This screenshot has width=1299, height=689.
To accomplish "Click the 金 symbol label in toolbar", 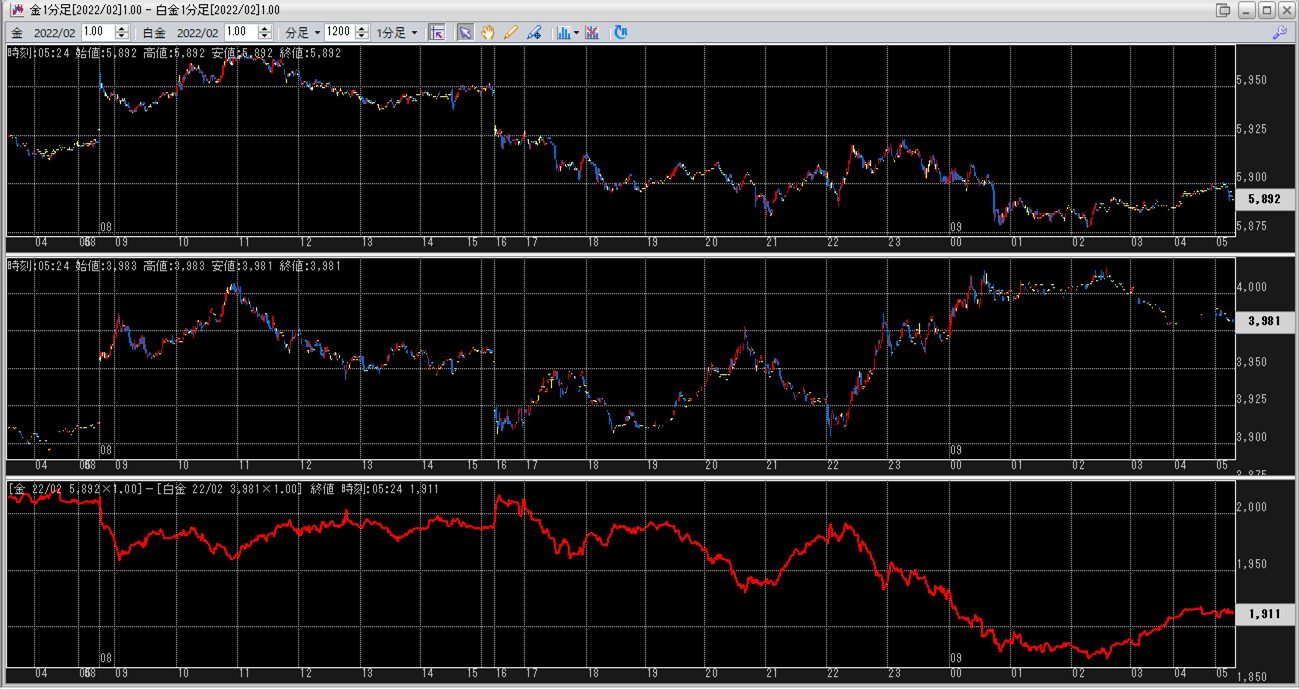I will [17, 32].
